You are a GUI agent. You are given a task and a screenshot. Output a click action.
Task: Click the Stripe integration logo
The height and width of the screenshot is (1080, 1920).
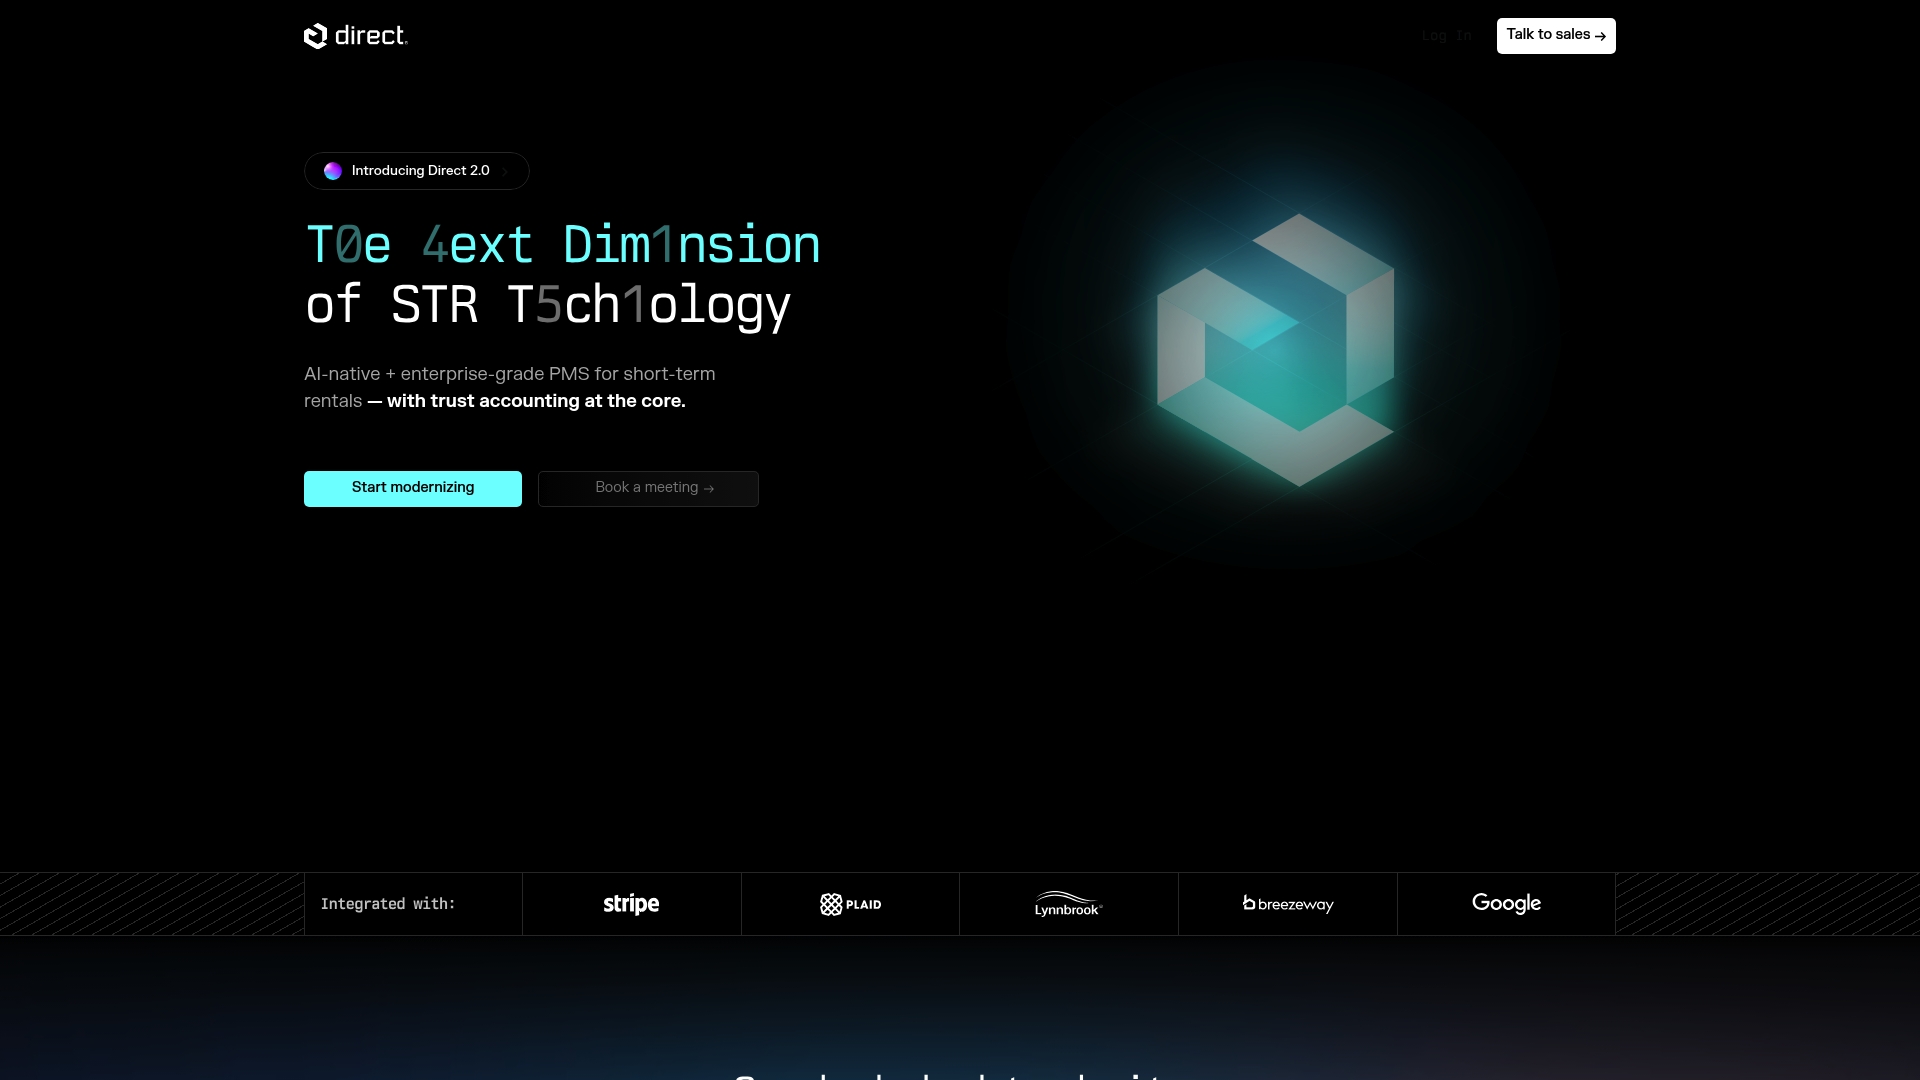[x=631, y=904]
